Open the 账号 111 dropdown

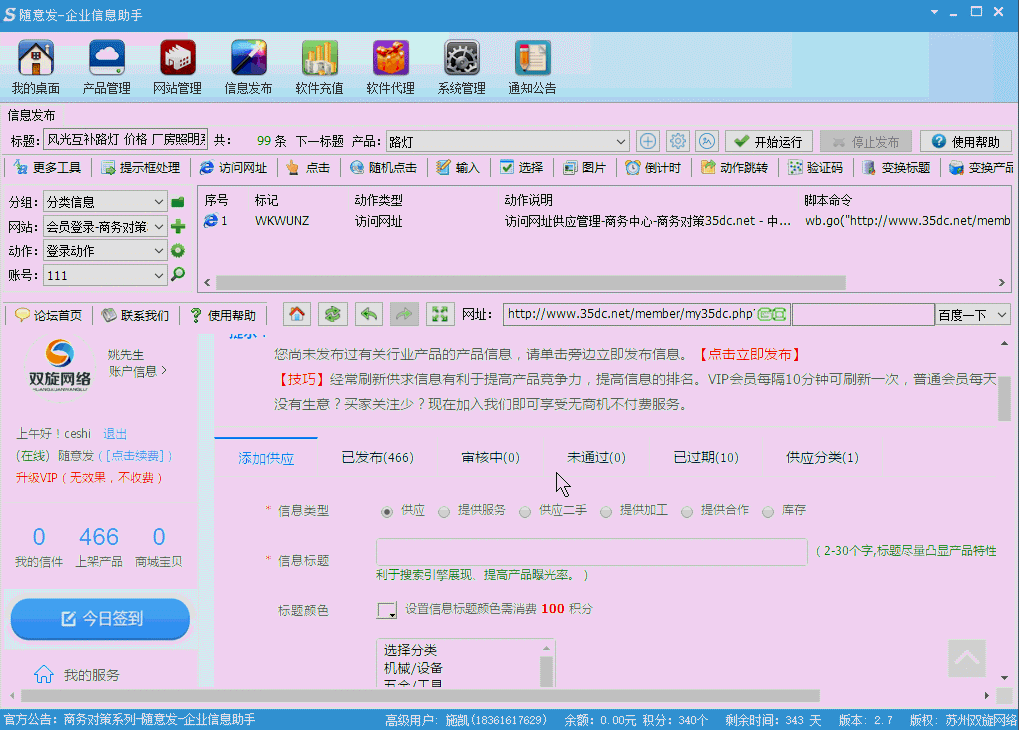point(105,275)
